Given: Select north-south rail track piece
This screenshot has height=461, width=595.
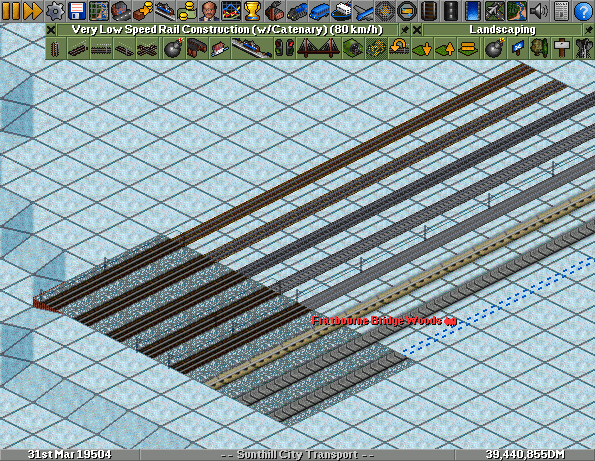Looking at the screenshot, I should pyautogui.click(x=56, y=48).
